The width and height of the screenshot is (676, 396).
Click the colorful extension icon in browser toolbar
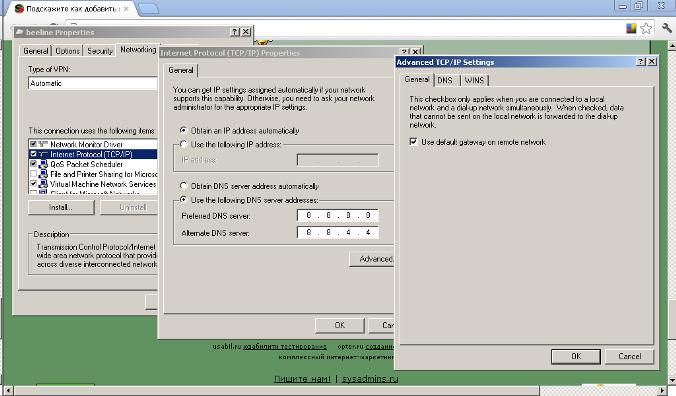click(631, 28)
